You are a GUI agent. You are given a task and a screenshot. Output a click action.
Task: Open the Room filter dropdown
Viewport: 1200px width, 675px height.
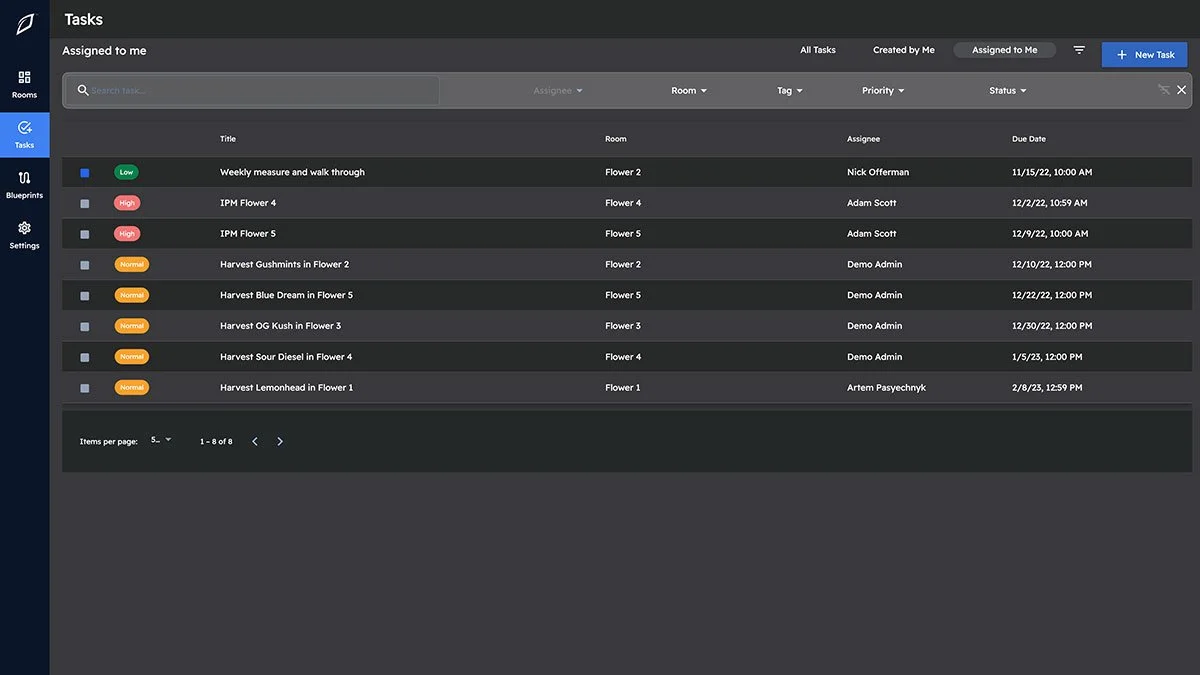pos(689,89)
